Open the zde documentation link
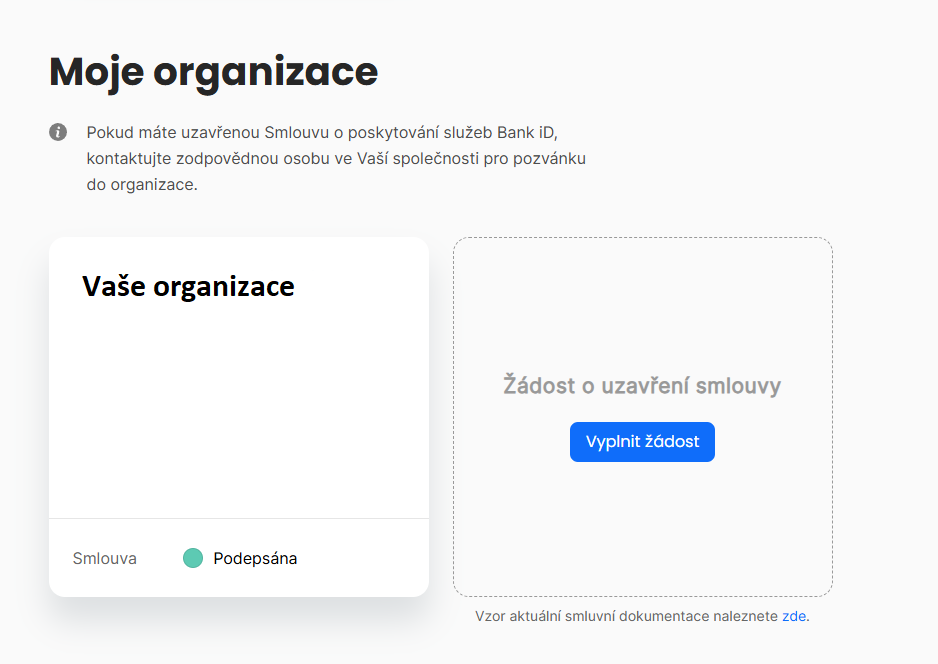The width and height of the screenshot is (938, 664). click(794, 616)
